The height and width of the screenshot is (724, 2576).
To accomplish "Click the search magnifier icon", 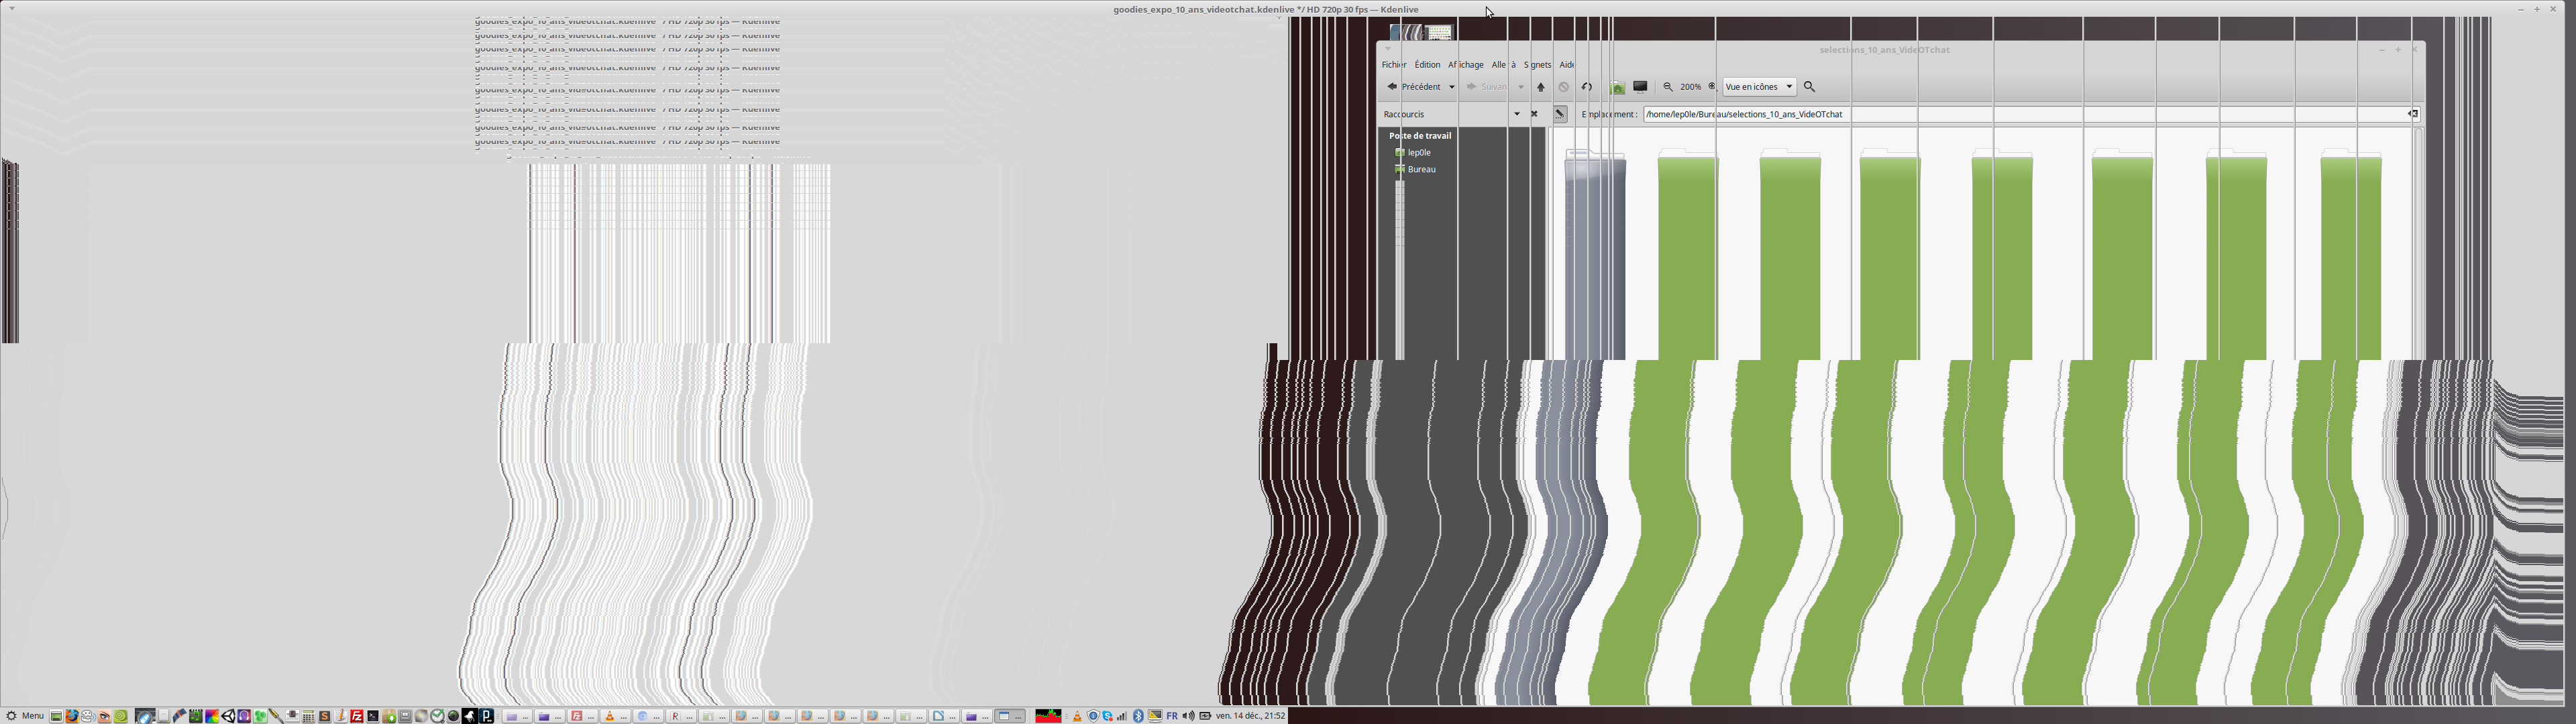I will pyautogui.click(x=1809, y=87).
